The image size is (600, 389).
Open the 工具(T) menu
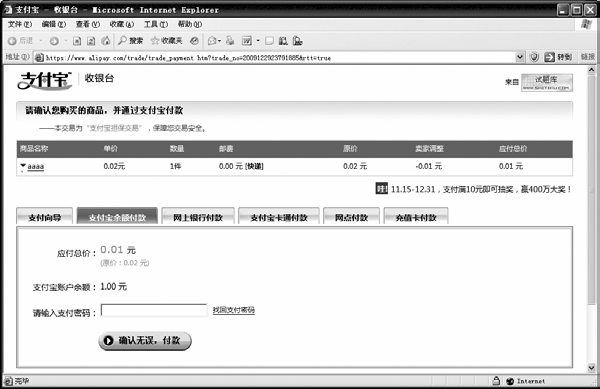[156, 24]
